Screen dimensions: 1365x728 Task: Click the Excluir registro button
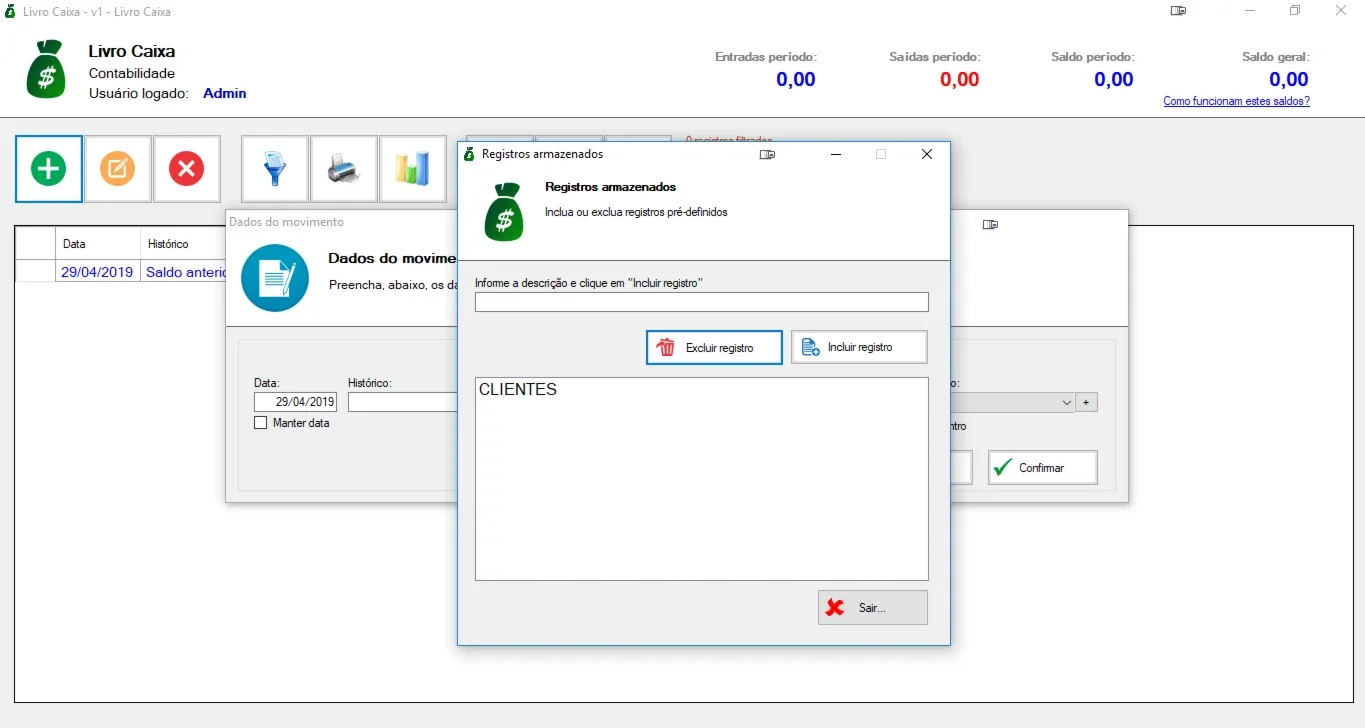(714, 347)
